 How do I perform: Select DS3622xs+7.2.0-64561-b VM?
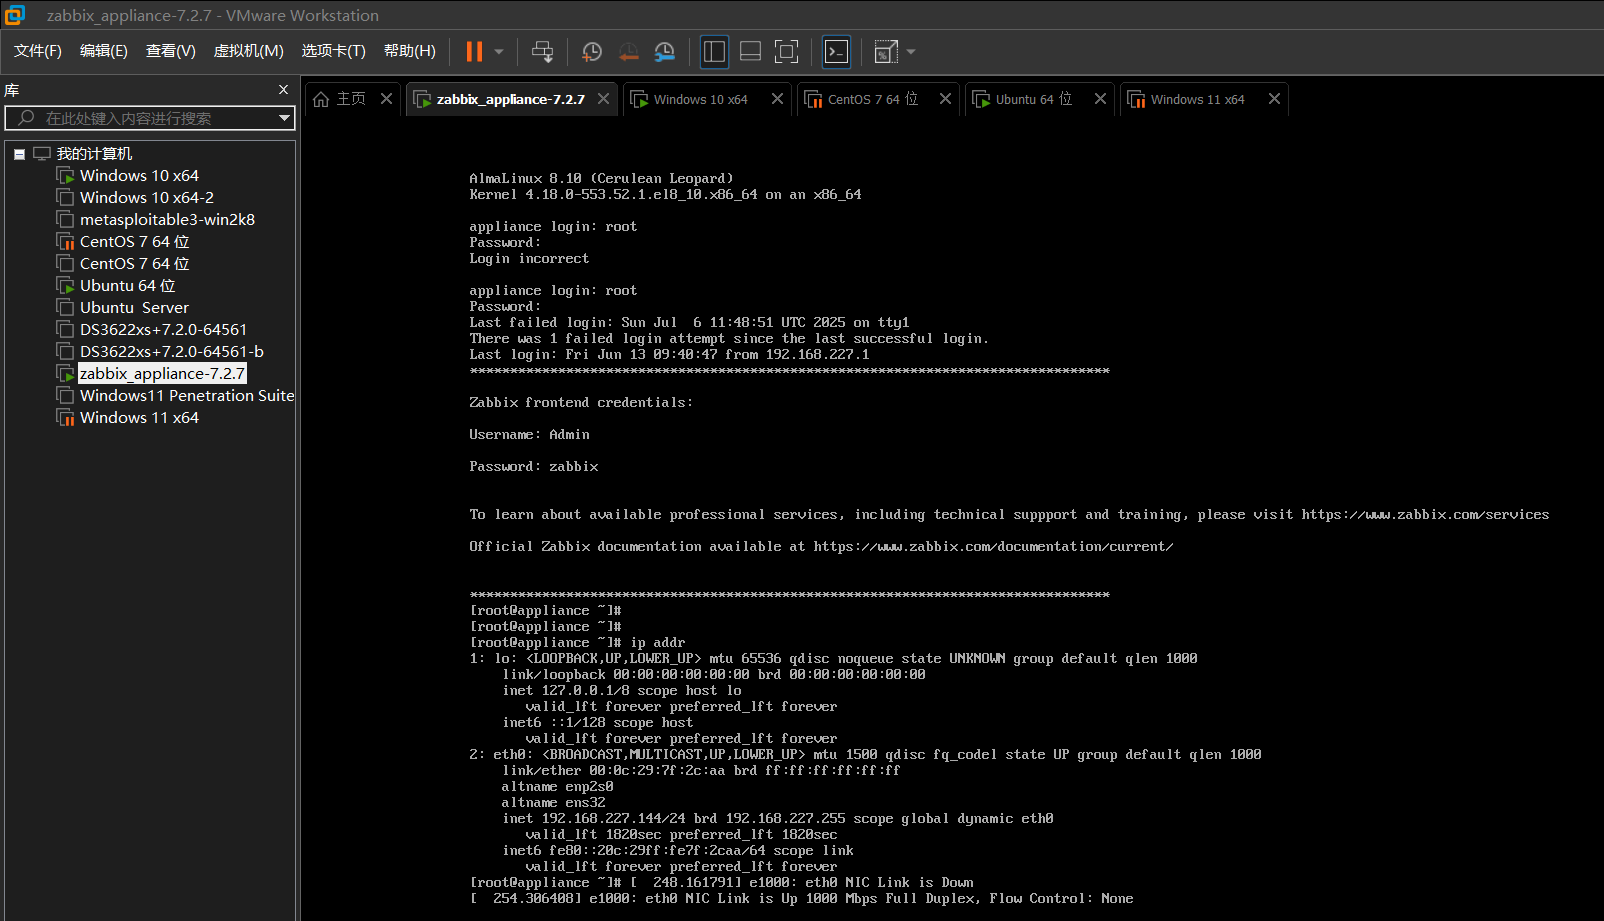(x=172, y=352)
